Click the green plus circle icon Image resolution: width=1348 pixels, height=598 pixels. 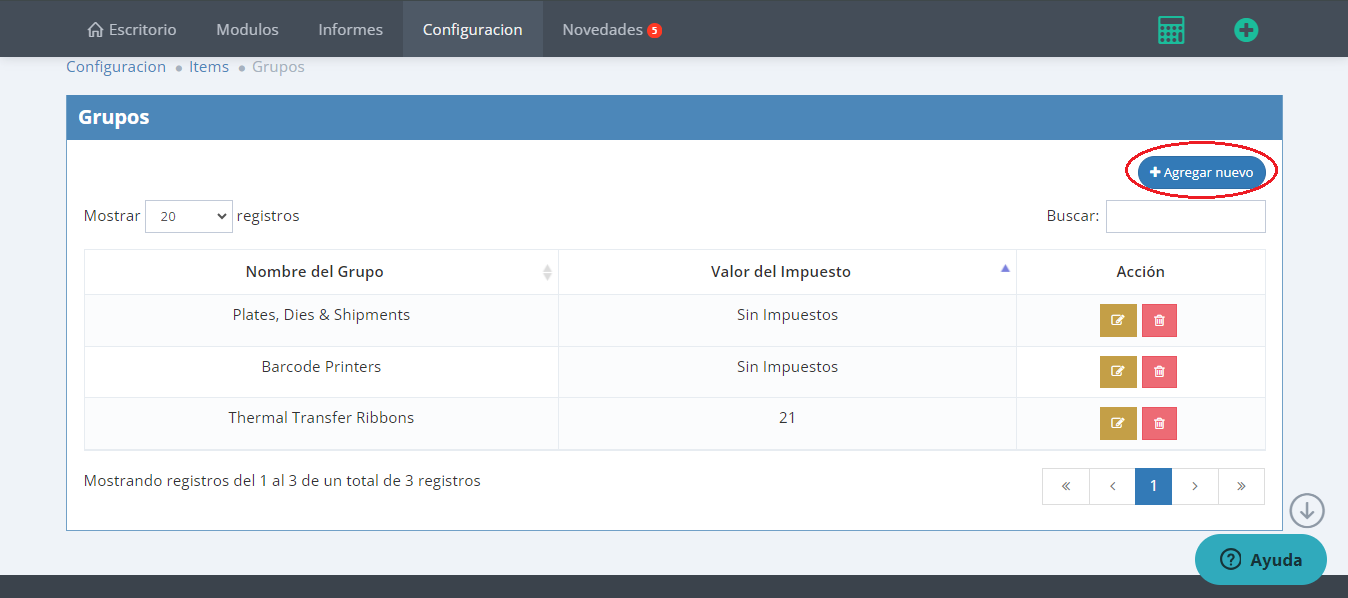point(1245,30)
